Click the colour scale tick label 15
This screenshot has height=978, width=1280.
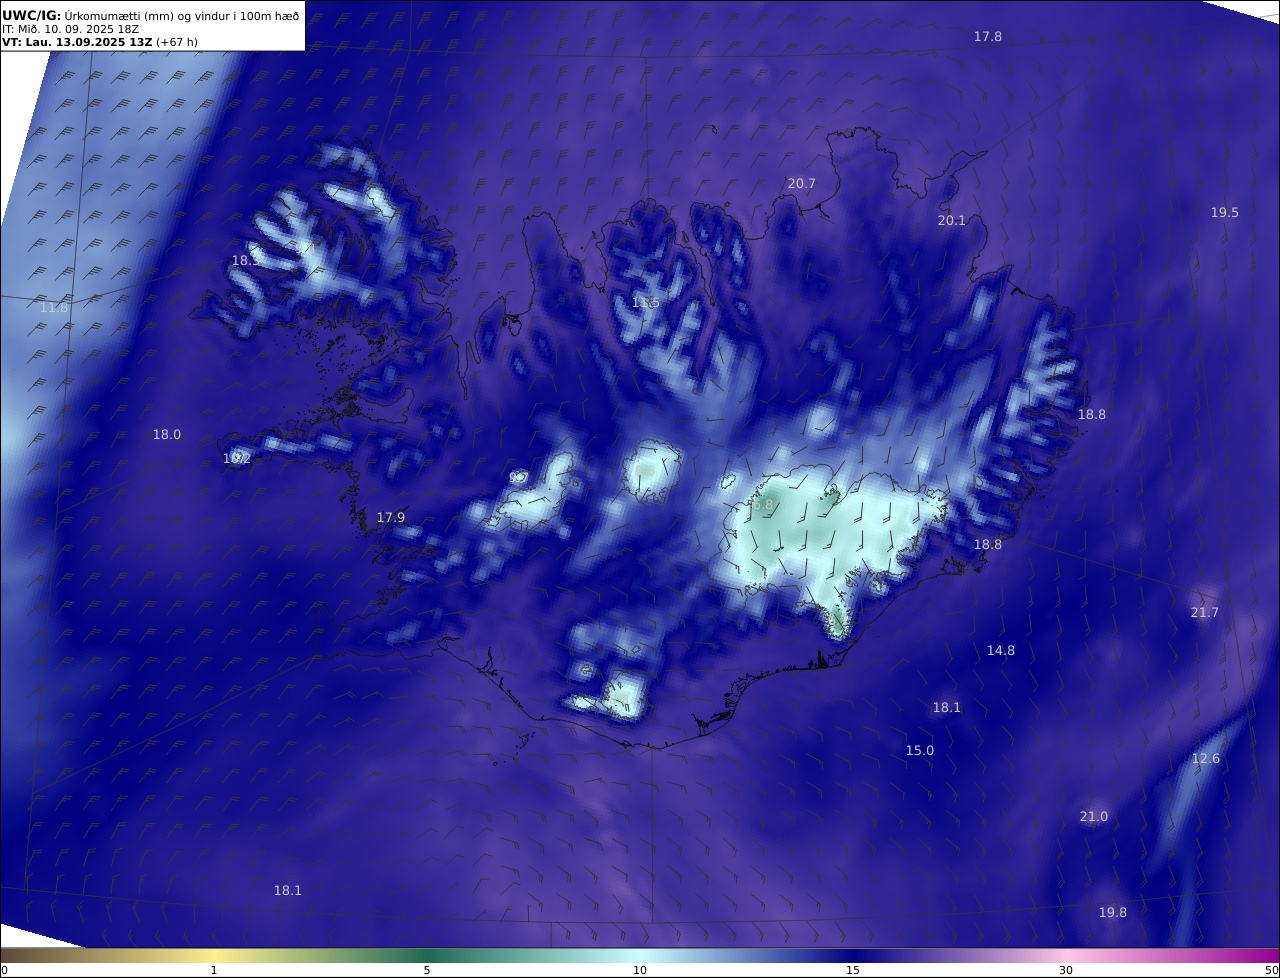point(853,970)
